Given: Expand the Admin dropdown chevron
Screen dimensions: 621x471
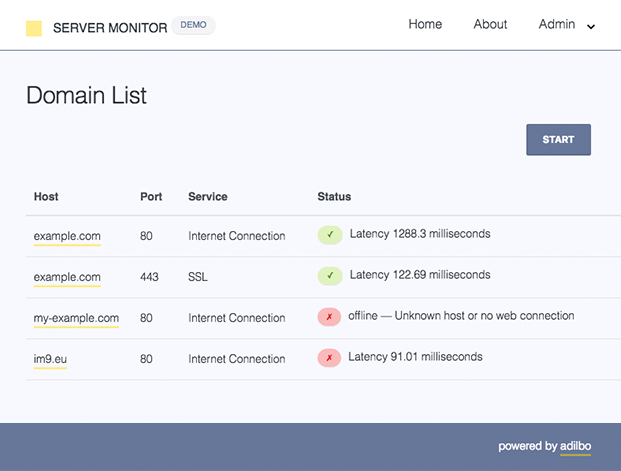Looking at the screenshot, I should [591, 27].
